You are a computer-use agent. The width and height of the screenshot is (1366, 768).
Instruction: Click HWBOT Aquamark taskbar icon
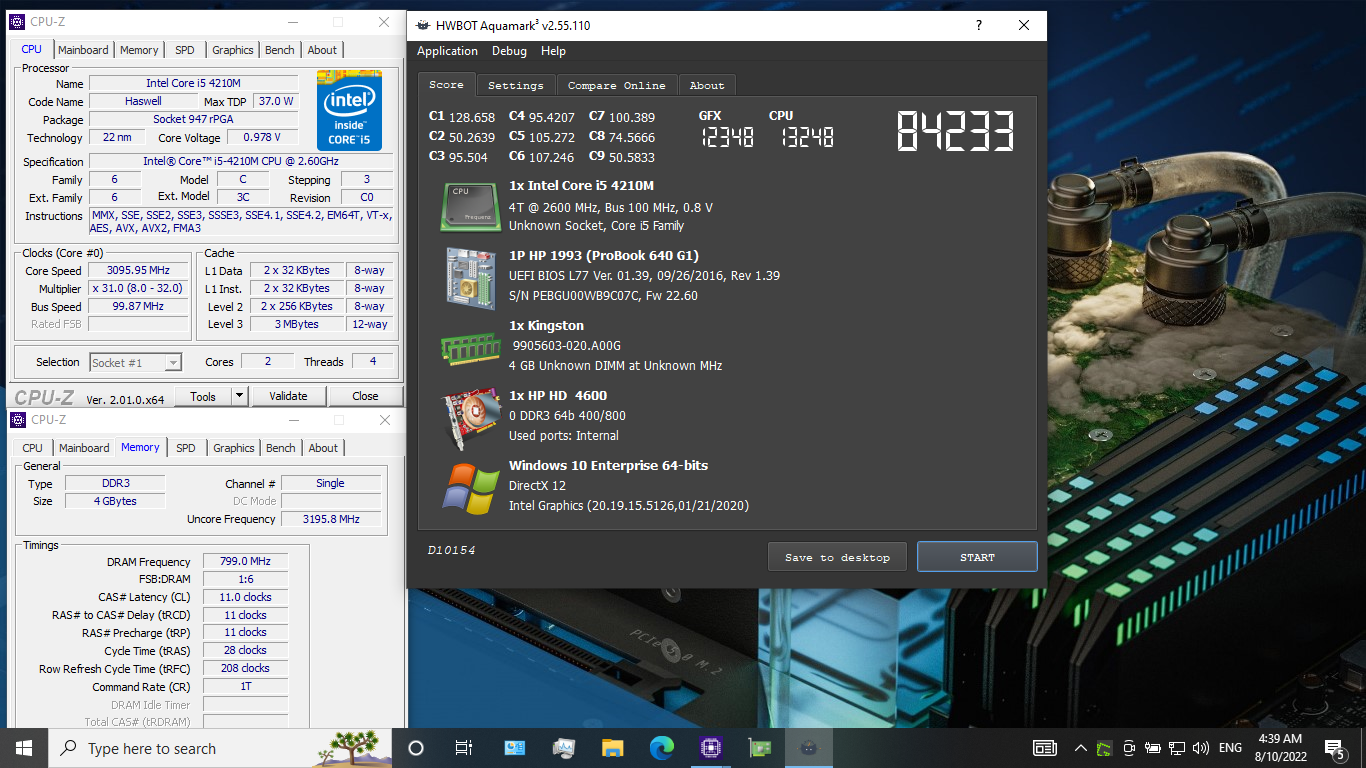tap(808, 748)
